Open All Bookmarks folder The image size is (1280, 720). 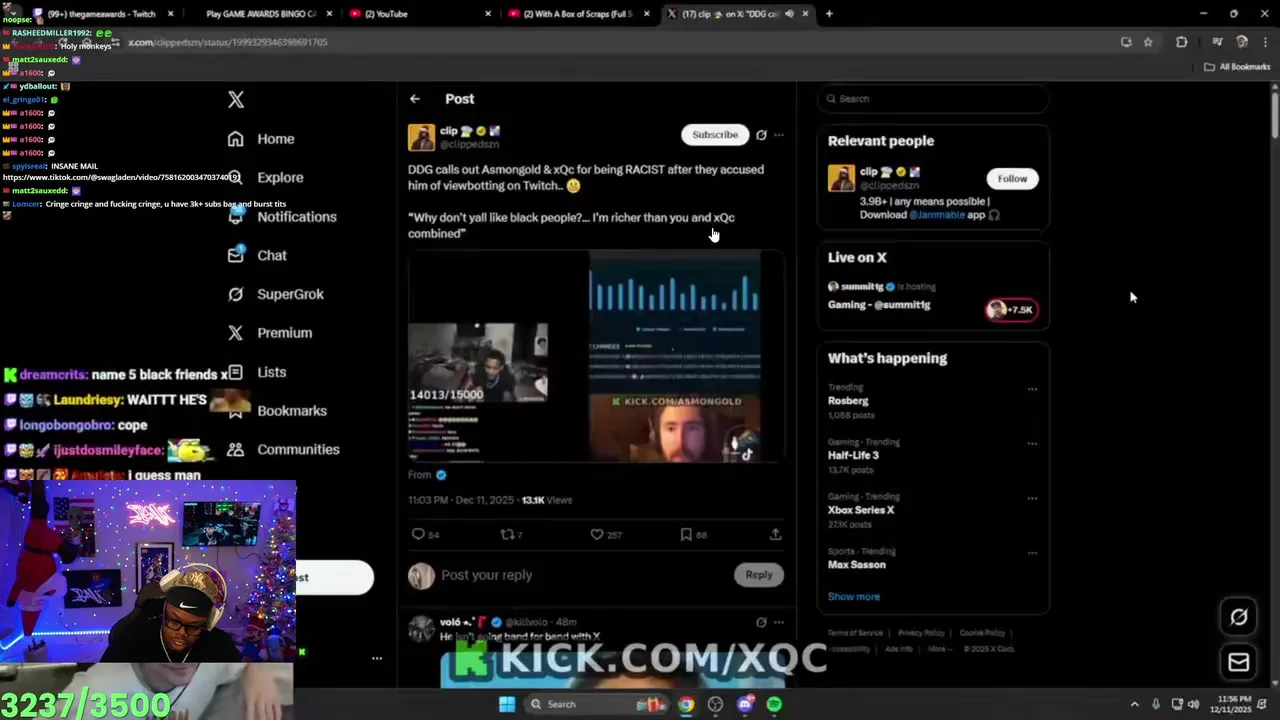[x=1237, y=67]
